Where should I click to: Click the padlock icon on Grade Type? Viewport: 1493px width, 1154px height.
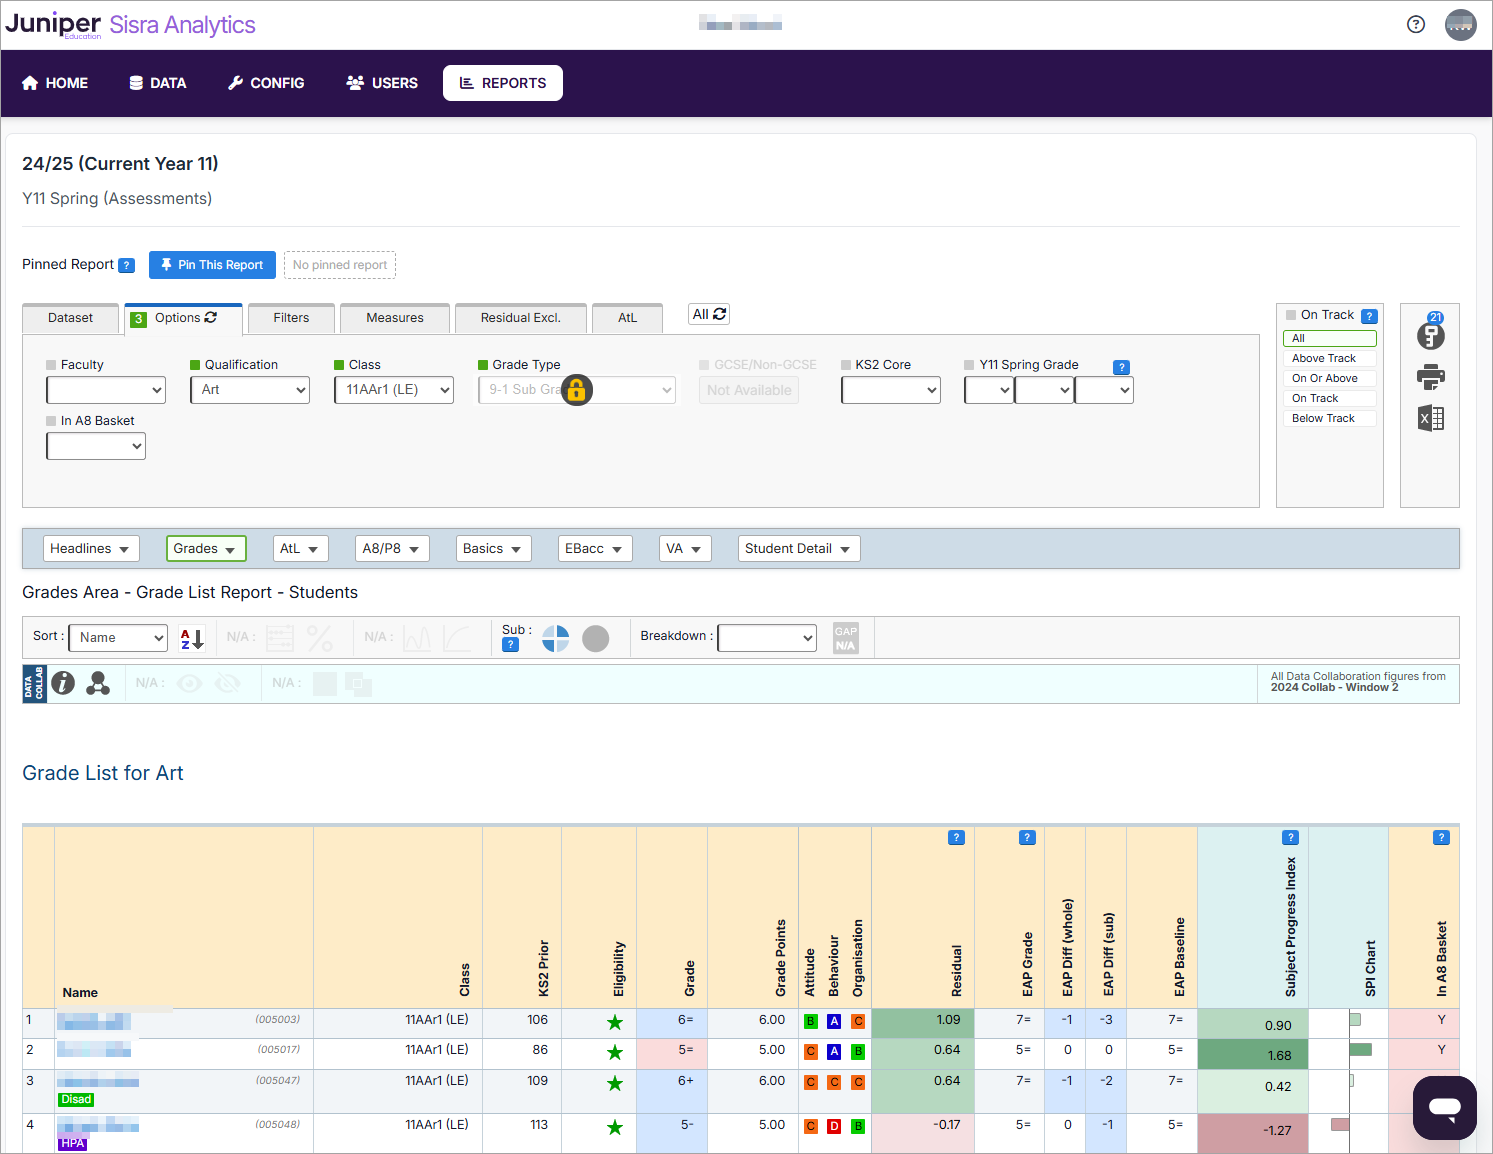pyautogui.click(x=577, y=390)
